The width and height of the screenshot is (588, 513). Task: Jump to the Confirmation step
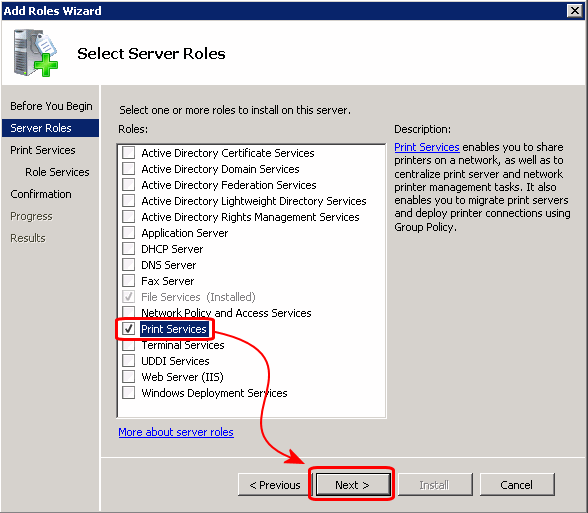point(41,194)
